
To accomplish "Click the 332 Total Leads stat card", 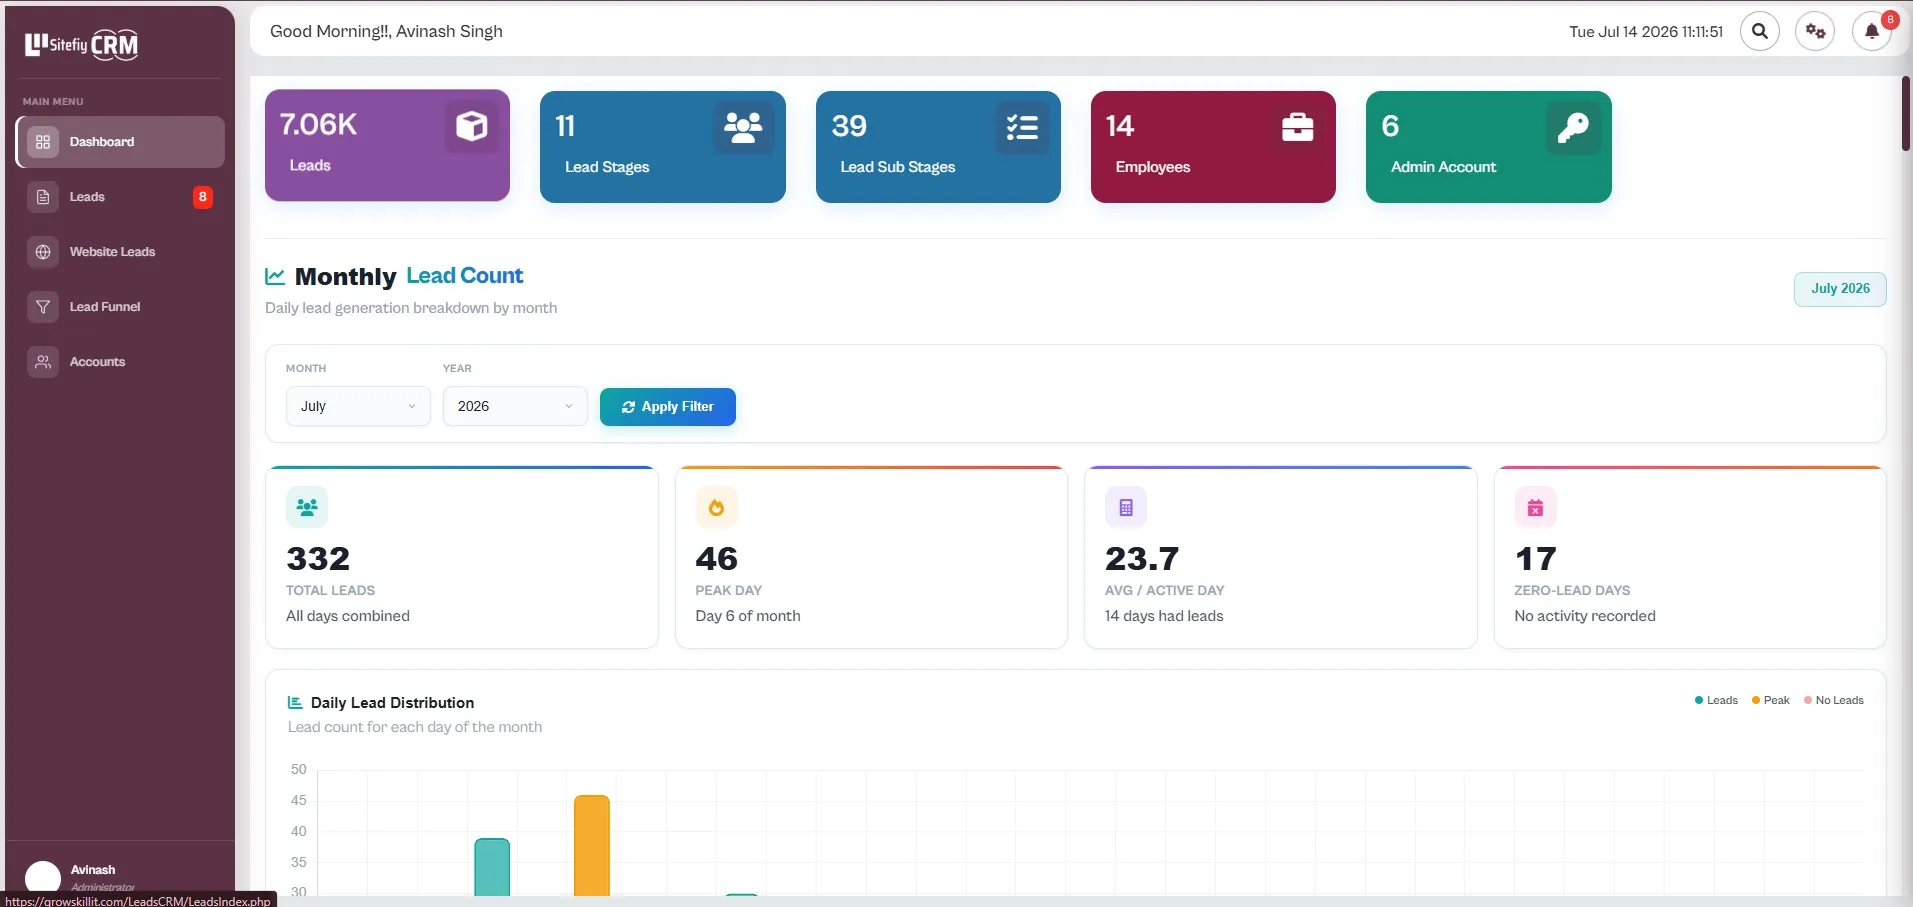I will pyautogui.click(x=462, y=557).
